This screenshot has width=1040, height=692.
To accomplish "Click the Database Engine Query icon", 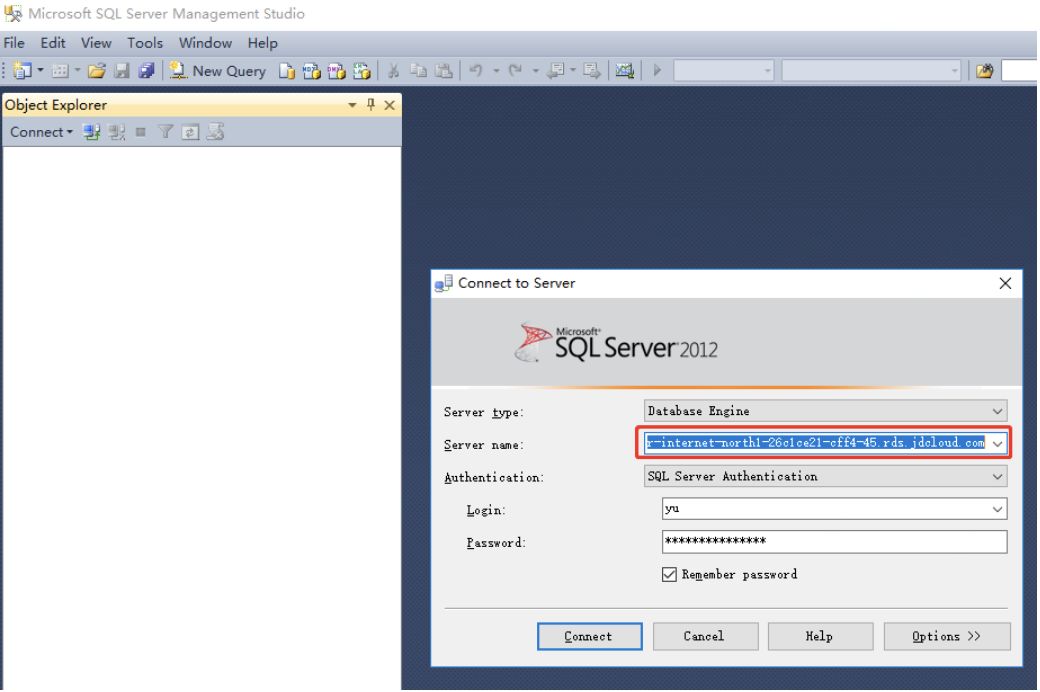I will (287, 70).
